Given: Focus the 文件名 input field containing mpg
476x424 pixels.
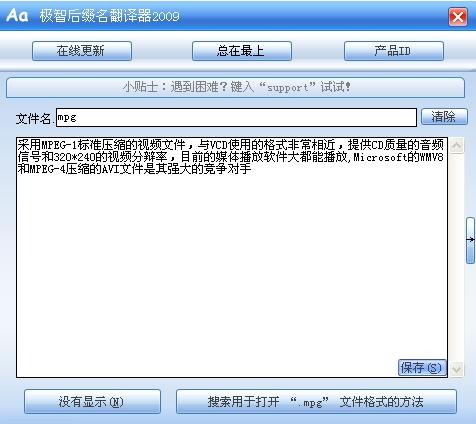Looking at the screenshot, I should click(x=236, y=117).
